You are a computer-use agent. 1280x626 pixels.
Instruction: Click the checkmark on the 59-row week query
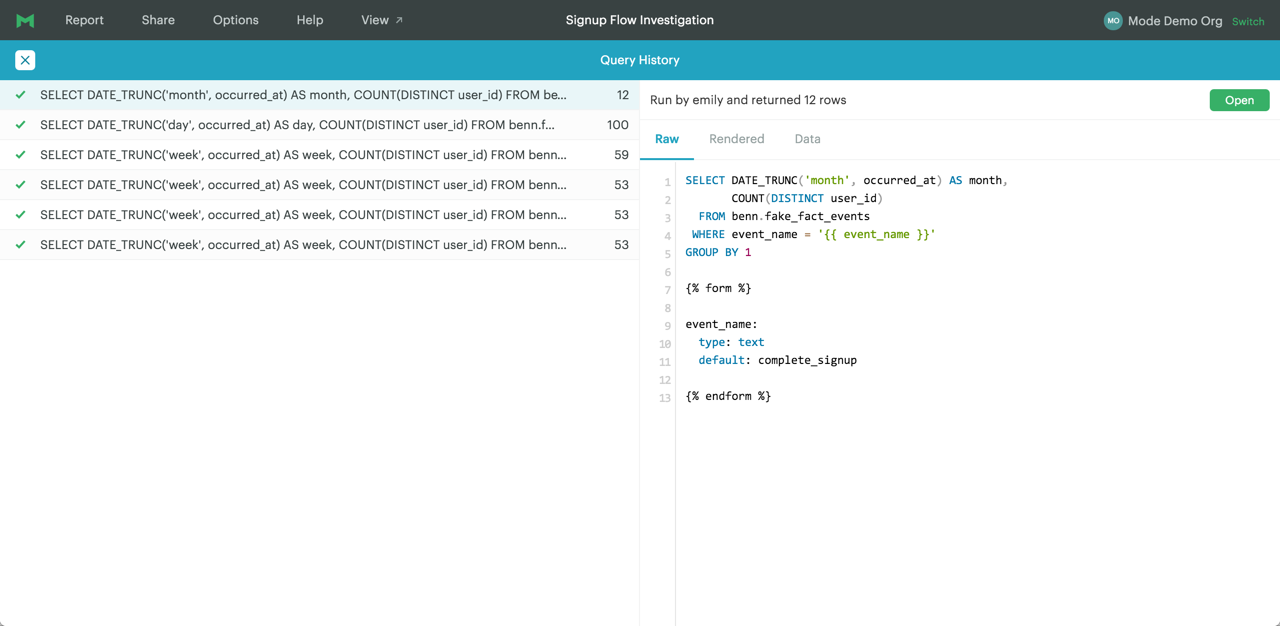click(20, 155)
